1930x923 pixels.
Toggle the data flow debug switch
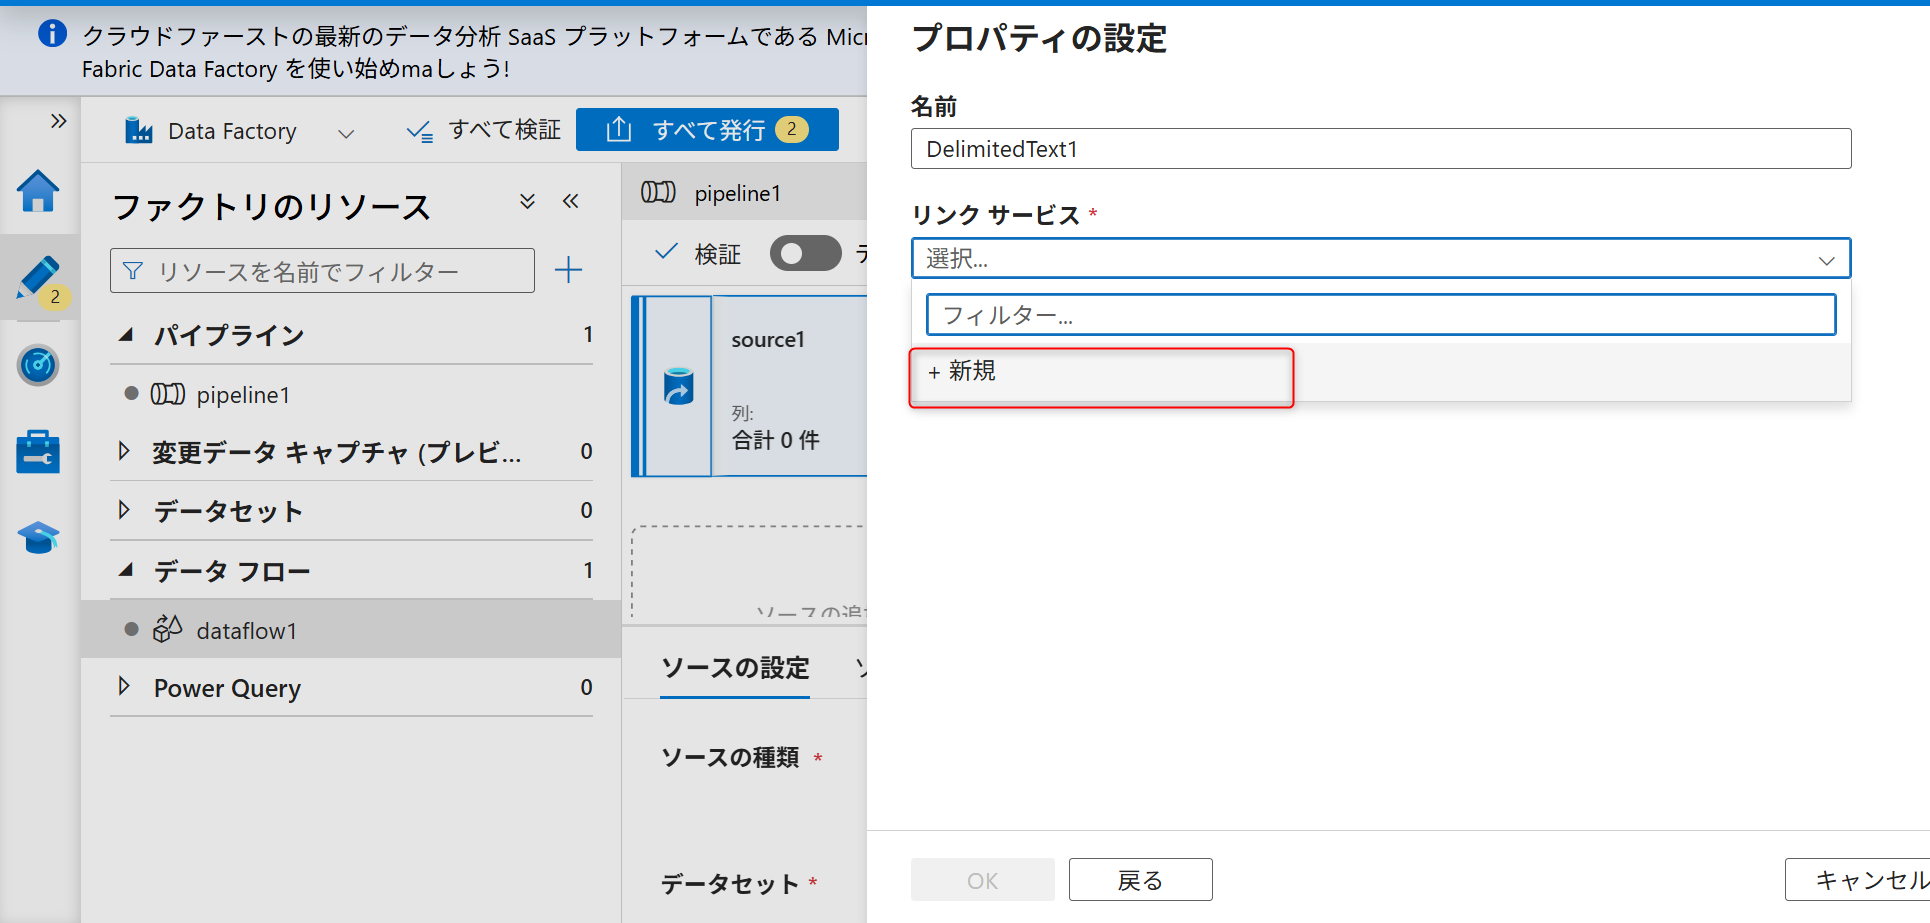805,254
